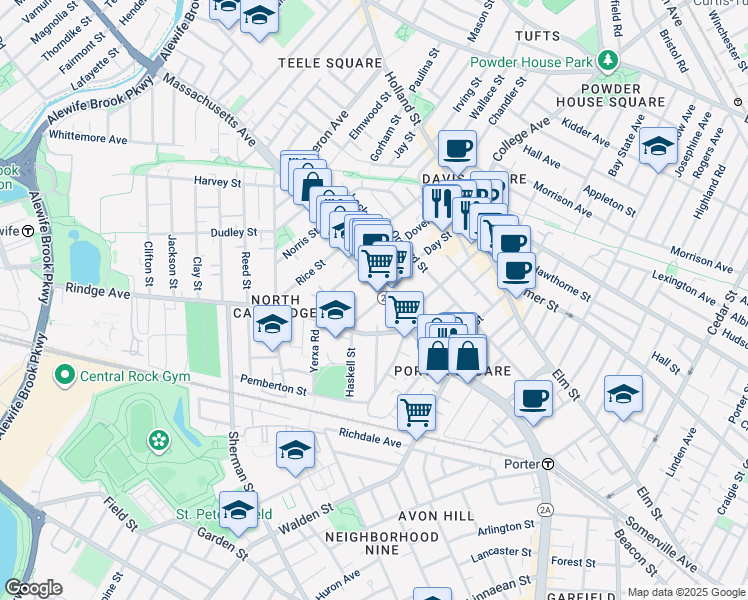
Task: Open the left shopping bag marker at Porter Square
Action: 436,357
